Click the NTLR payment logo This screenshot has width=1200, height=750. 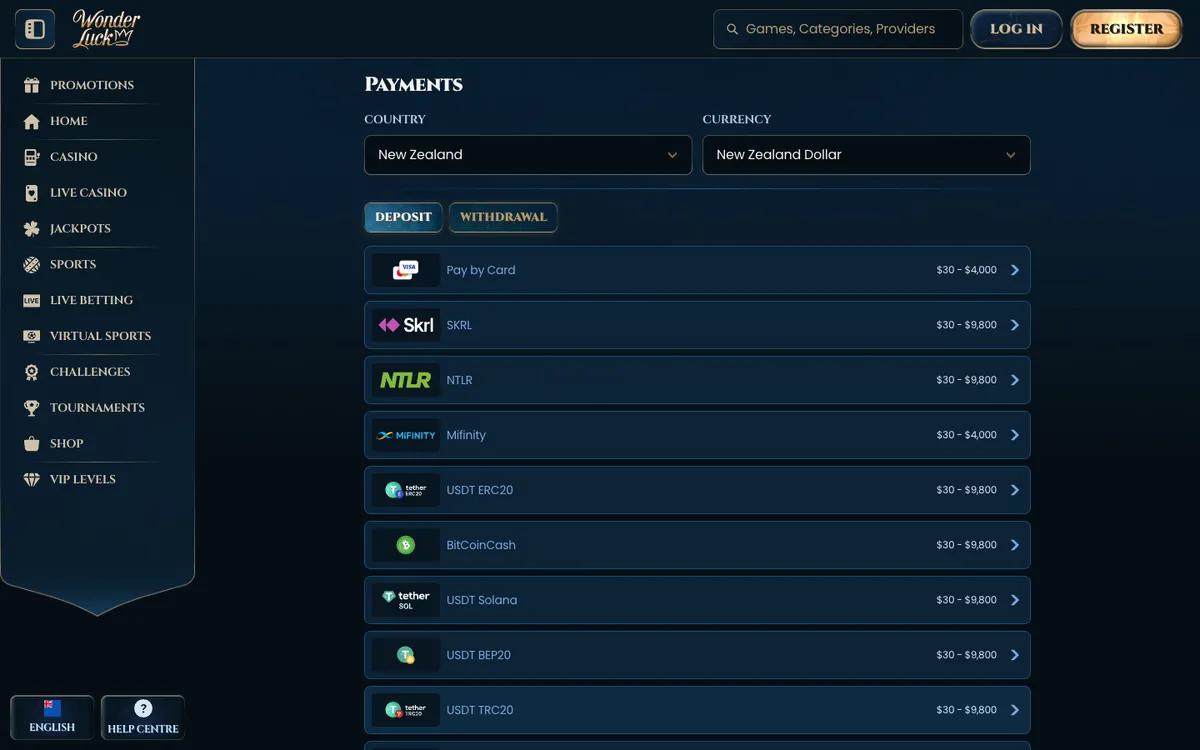coord(406,380)
